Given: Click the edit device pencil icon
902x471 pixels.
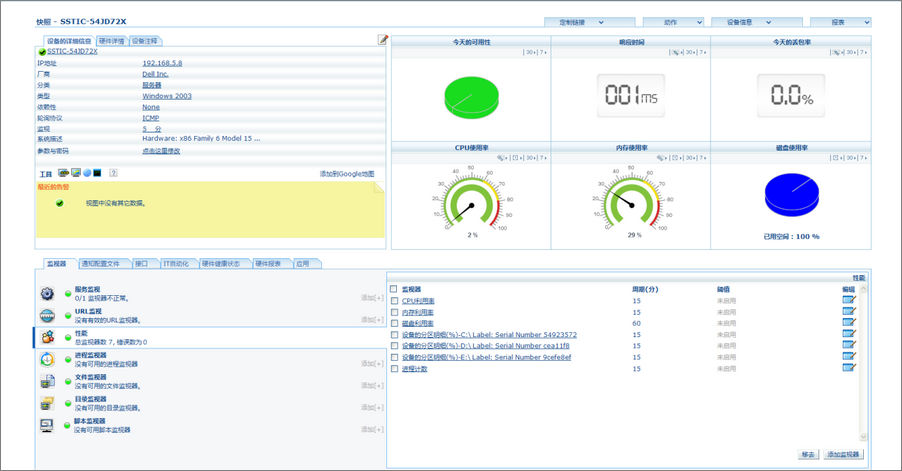Looking at the screenshot, I should (382, 40).
